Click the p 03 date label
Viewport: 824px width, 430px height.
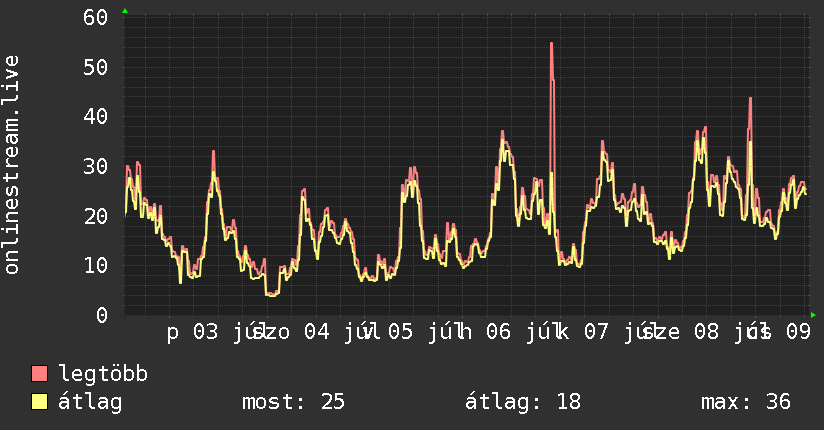coord(192,332)
